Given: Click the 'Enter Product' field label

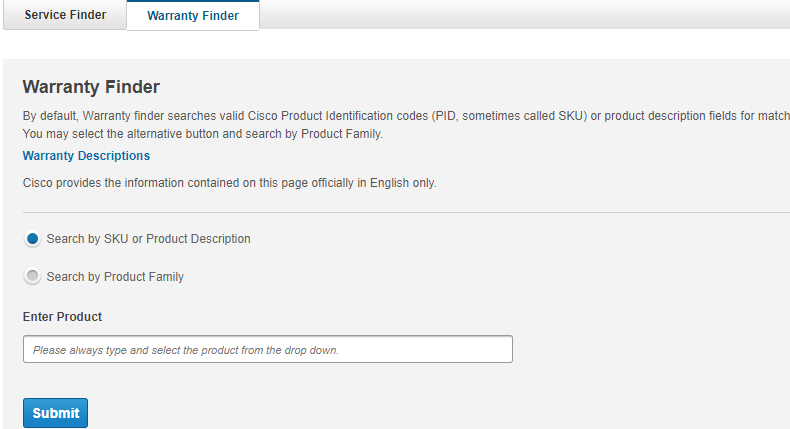Looking at the screenshot, I should pos(62,317).
